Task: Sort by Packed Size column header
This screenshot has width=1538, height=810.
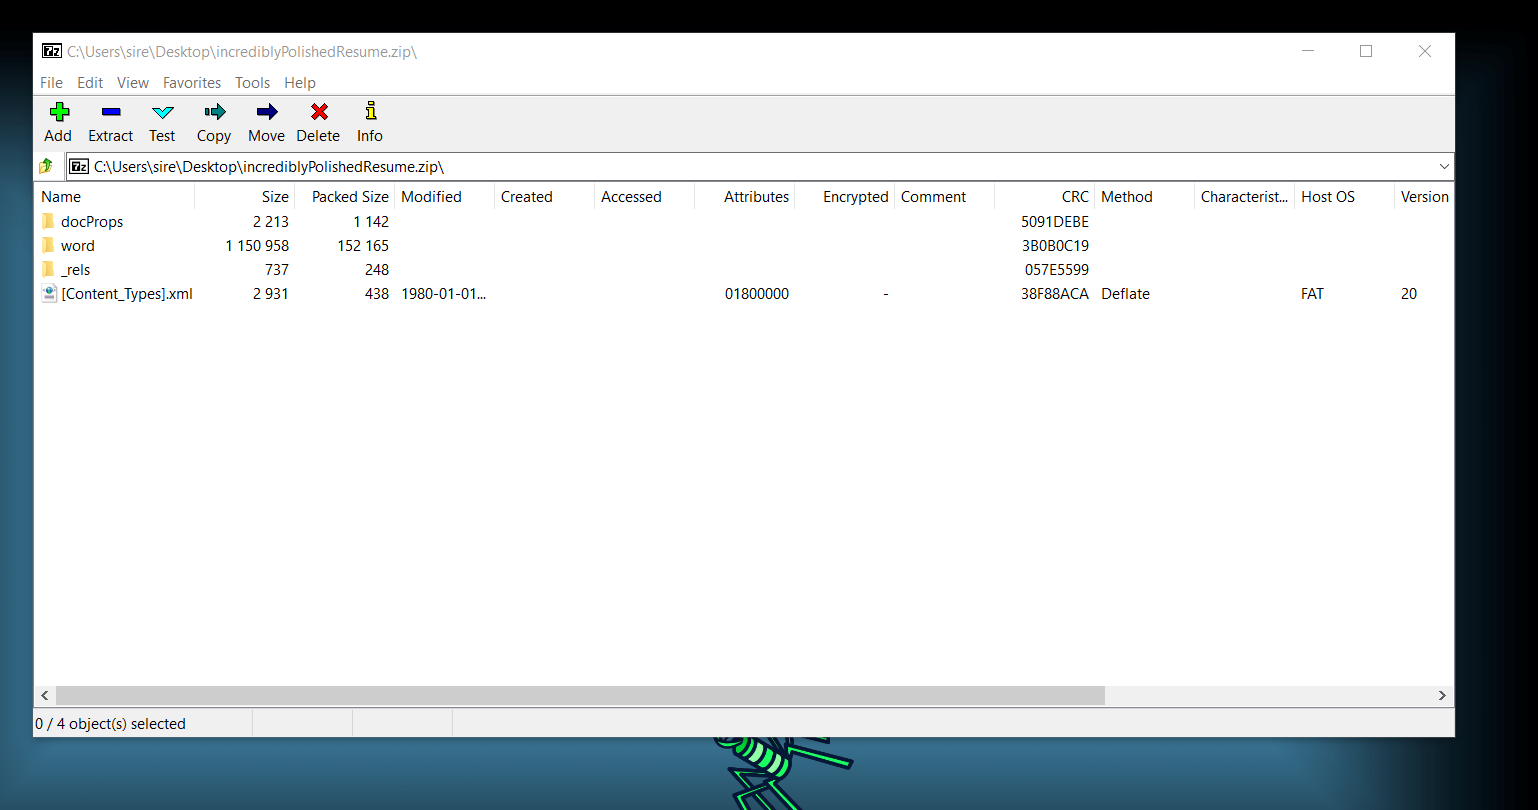Action: coord(345,197)
